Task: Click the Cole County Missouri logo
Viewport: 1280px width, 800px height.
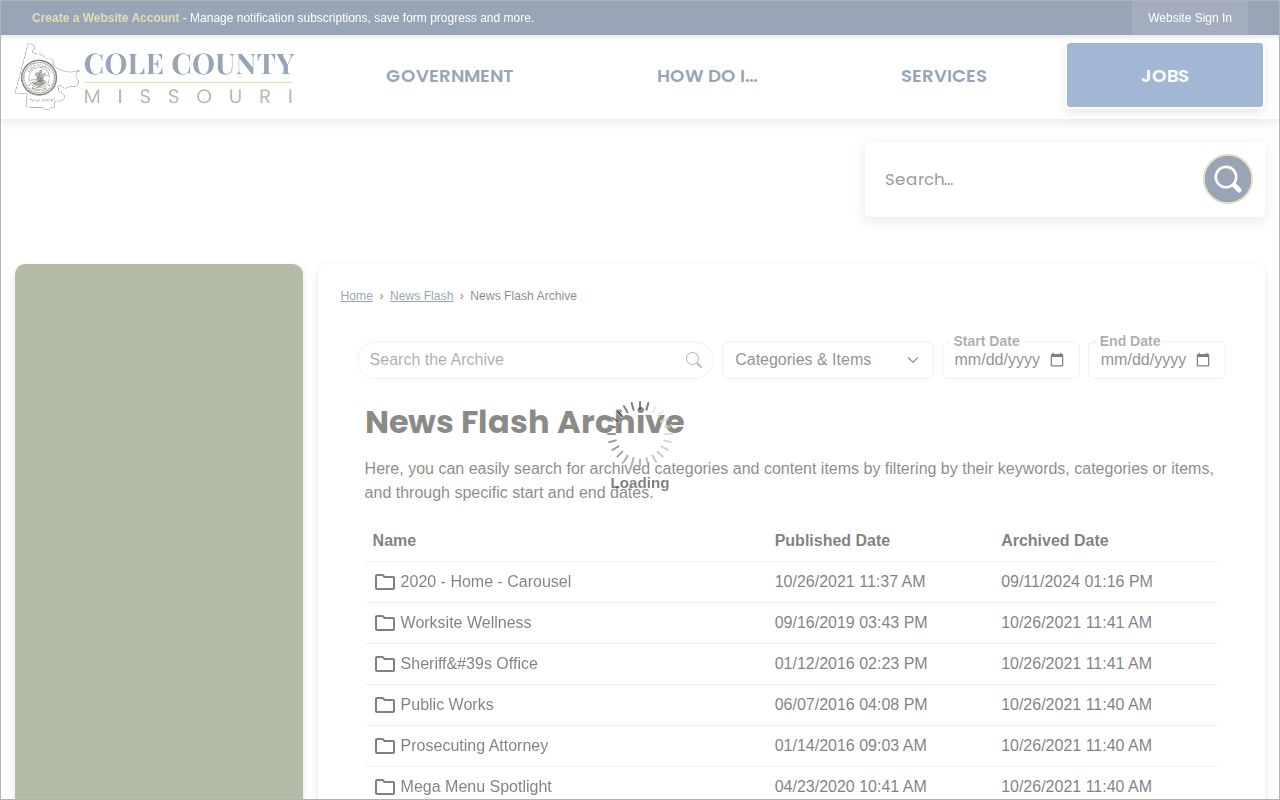Action: [x=155, y=76]
